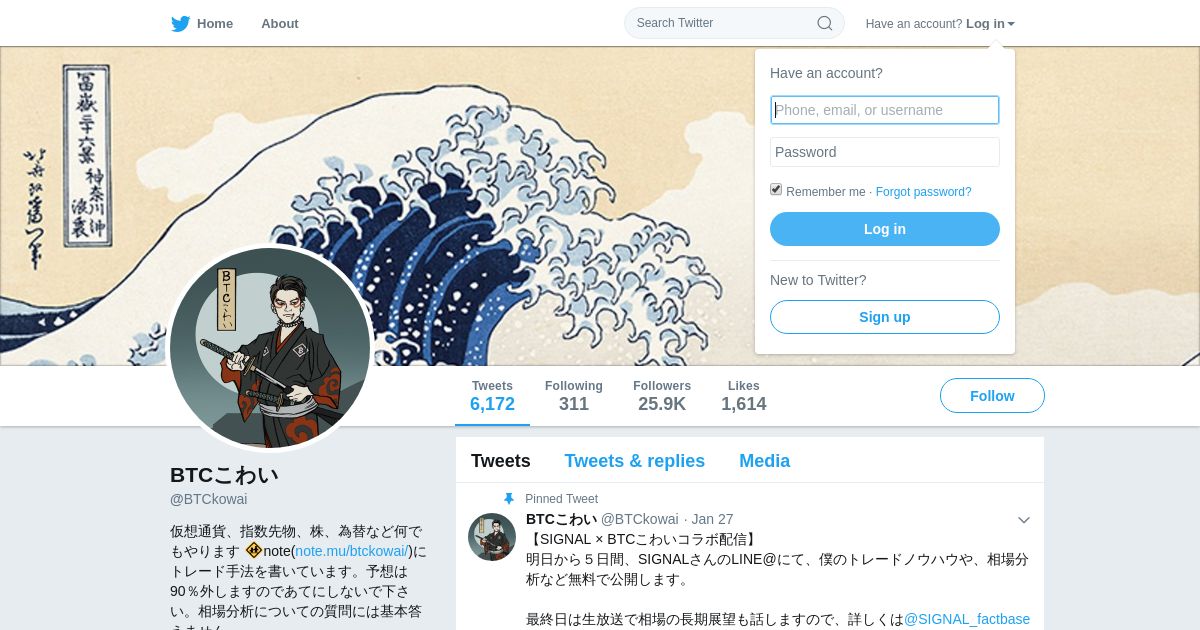Follow the BTCこわい account
The height and width of the screenshot is (630, 1200).
pyautogui.click(x=992, y=396)
